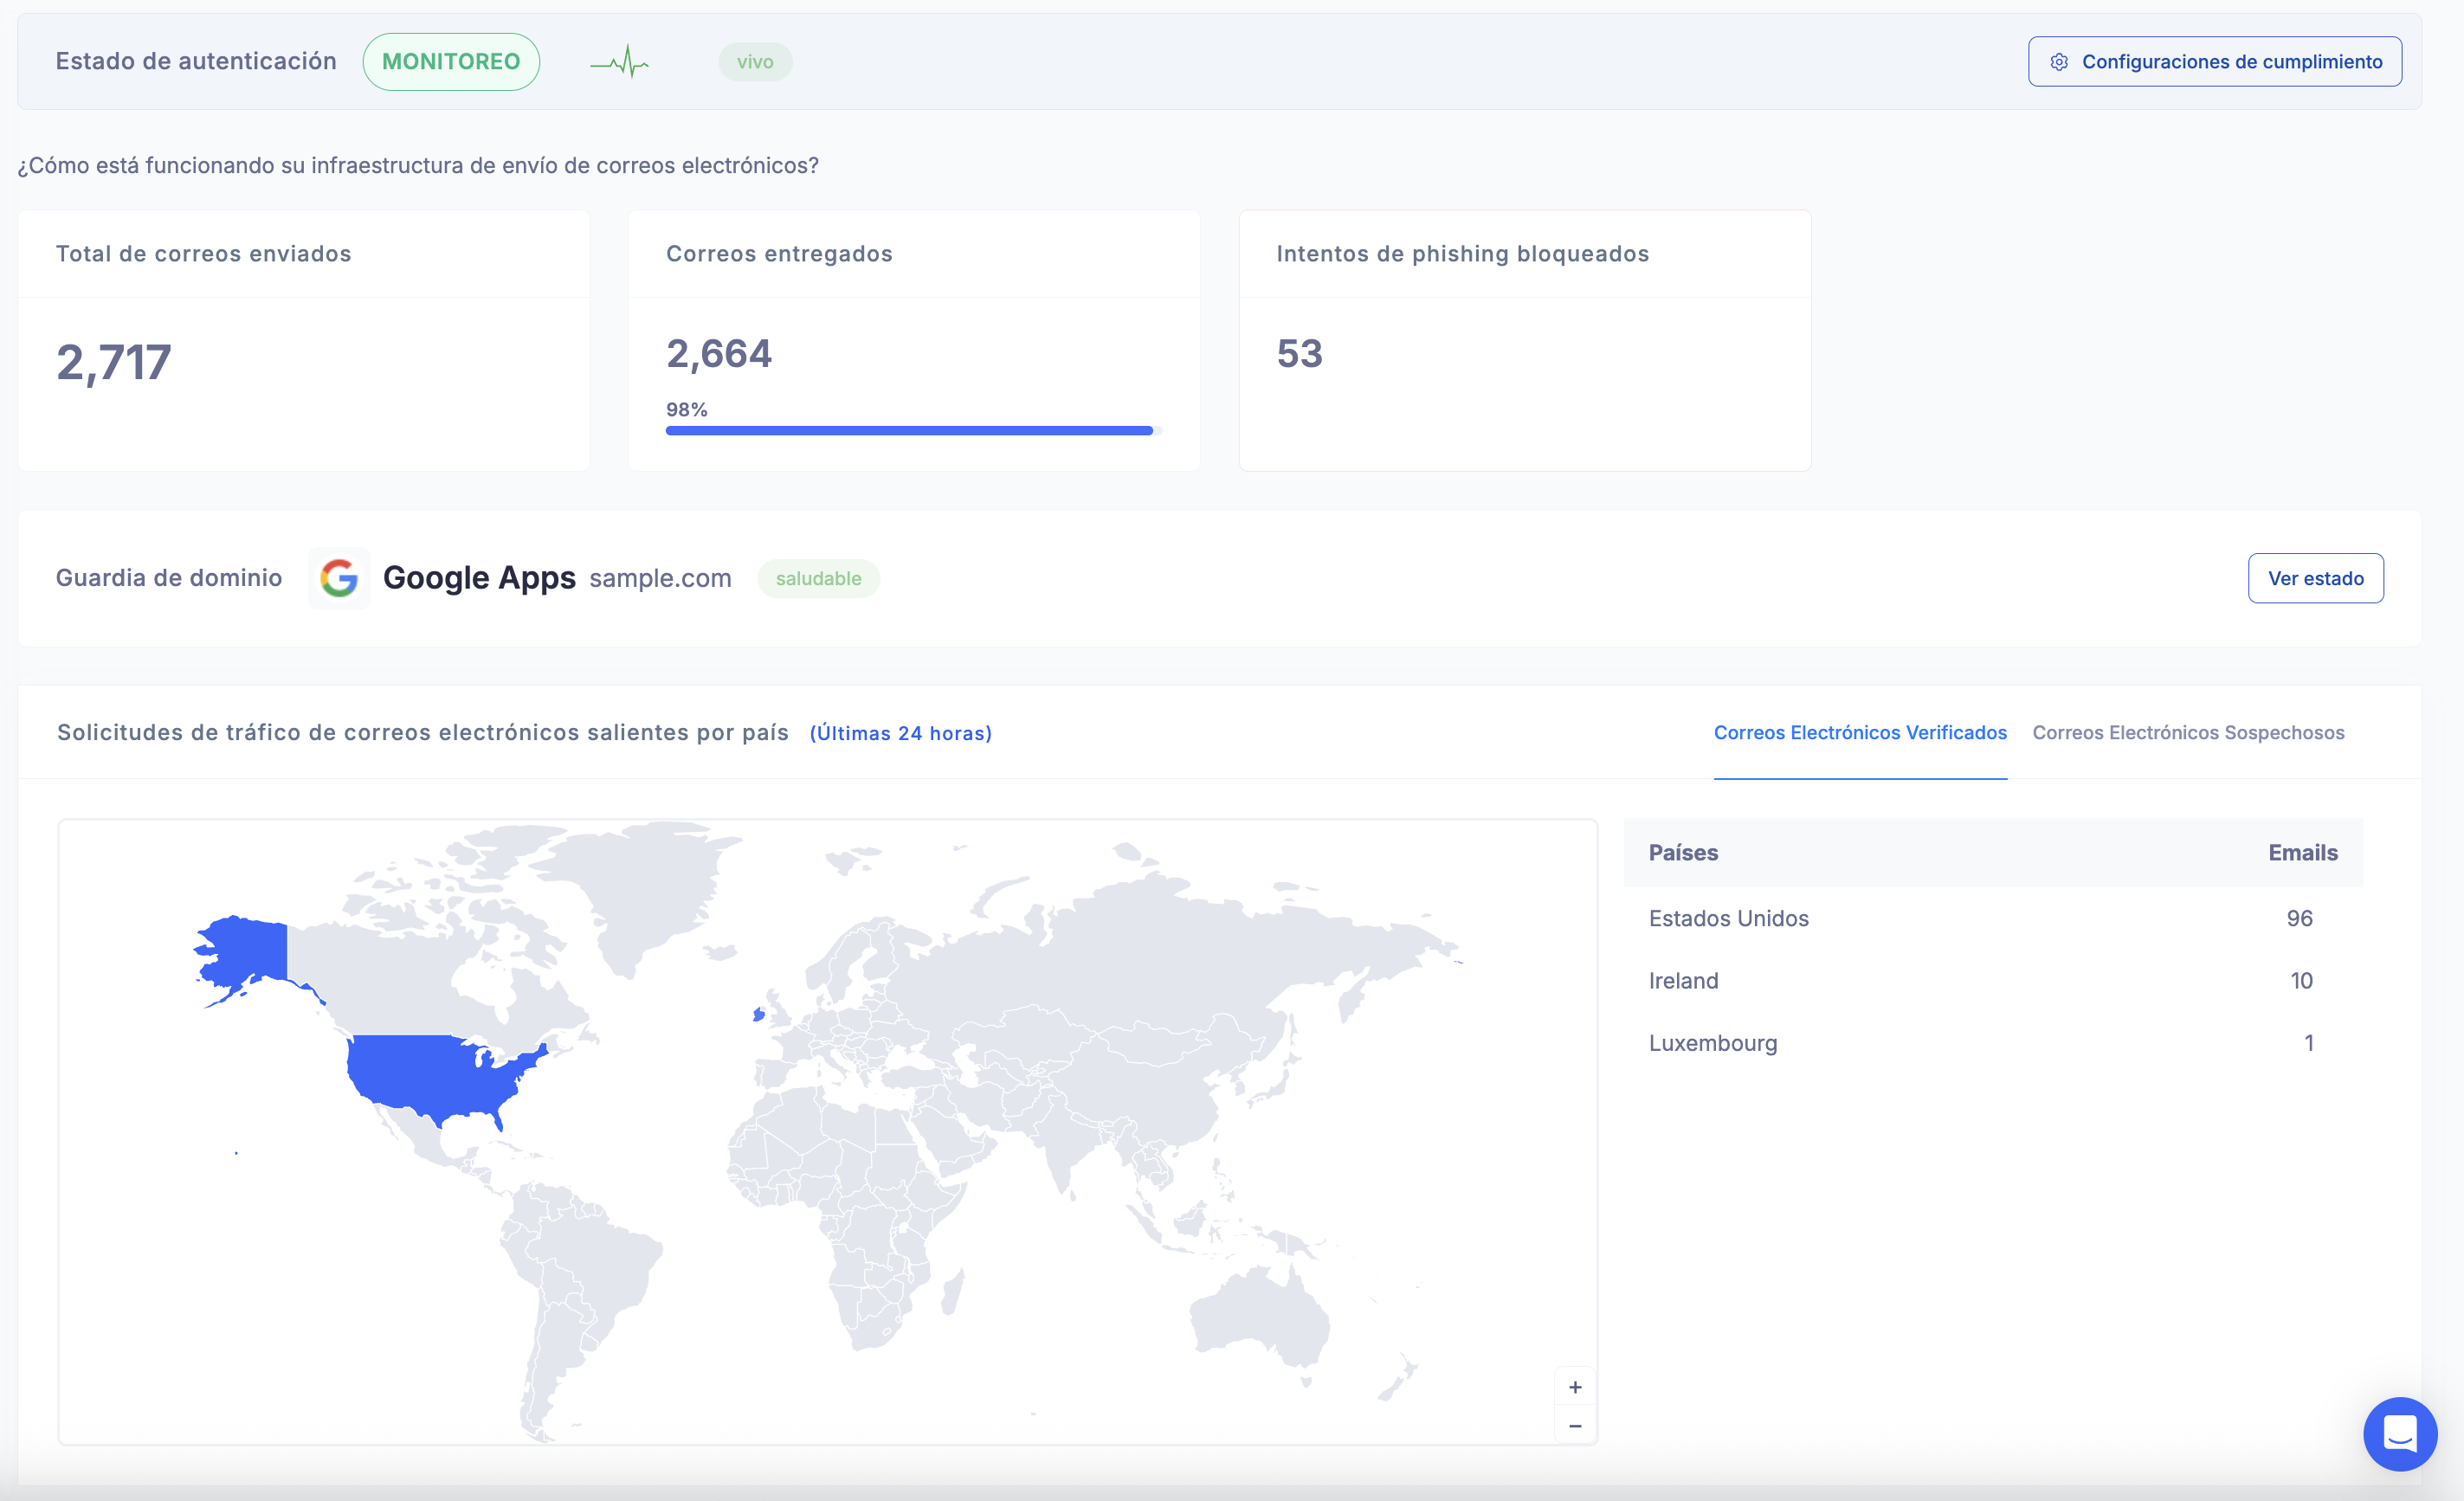Click the Emails column header
Viewport: 2464px width, 1501px height.
pyautogui.click(x=2302, y=853)
